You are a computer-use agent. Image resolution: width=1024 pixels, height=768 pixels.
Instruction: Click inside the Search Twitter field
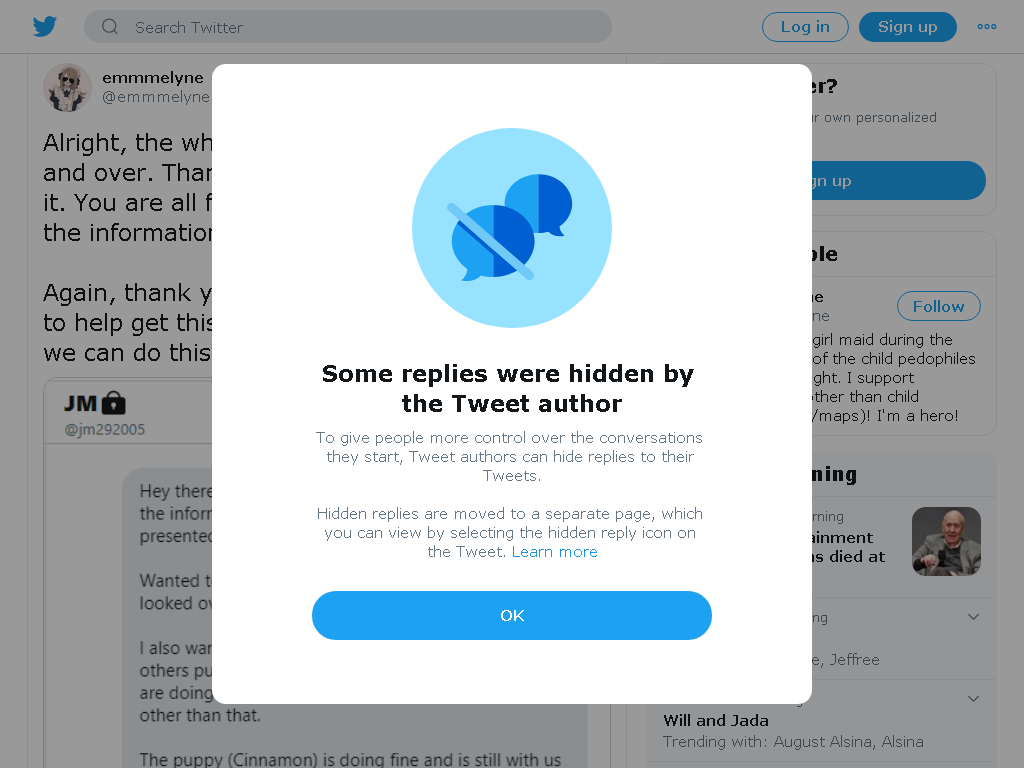[x=347, y=27]
